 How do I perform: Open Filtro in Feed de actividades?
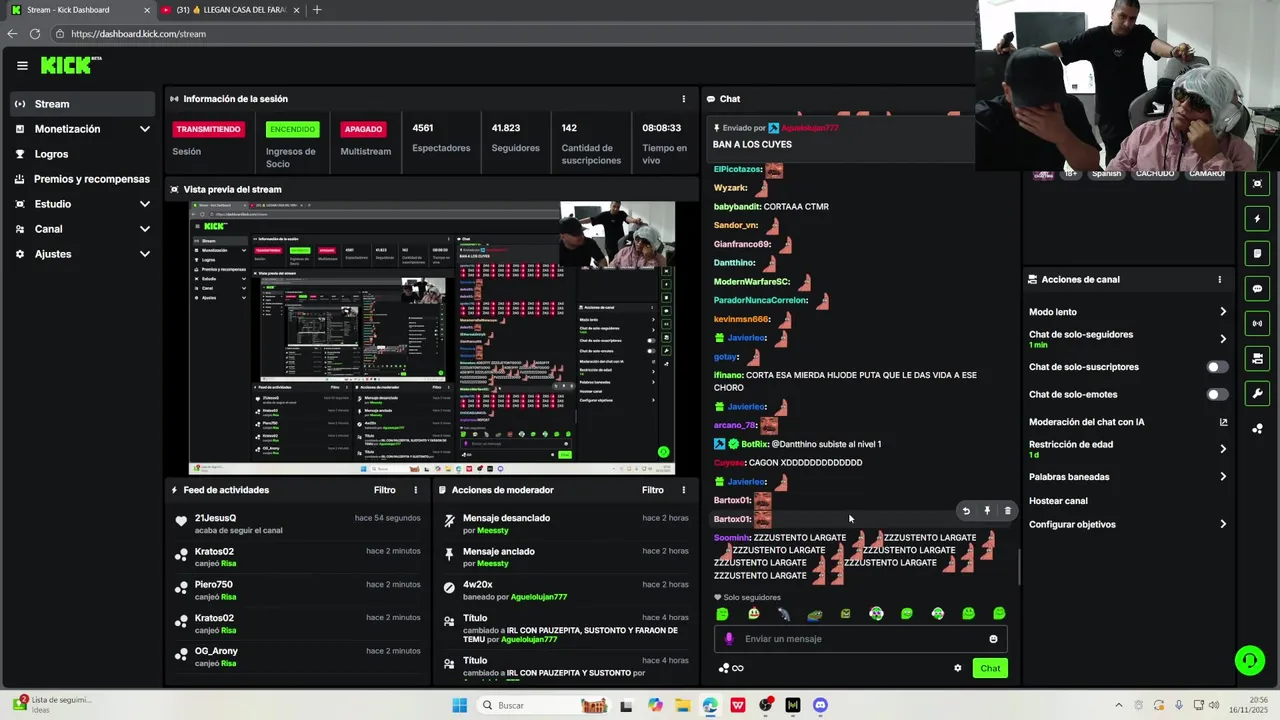(x=385, y=490)
